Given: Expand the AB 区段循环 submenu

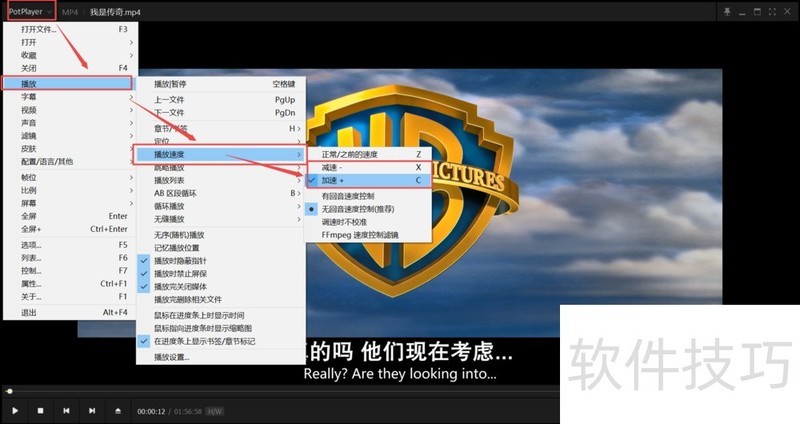Looking at the screenshot, I should 221,193.
